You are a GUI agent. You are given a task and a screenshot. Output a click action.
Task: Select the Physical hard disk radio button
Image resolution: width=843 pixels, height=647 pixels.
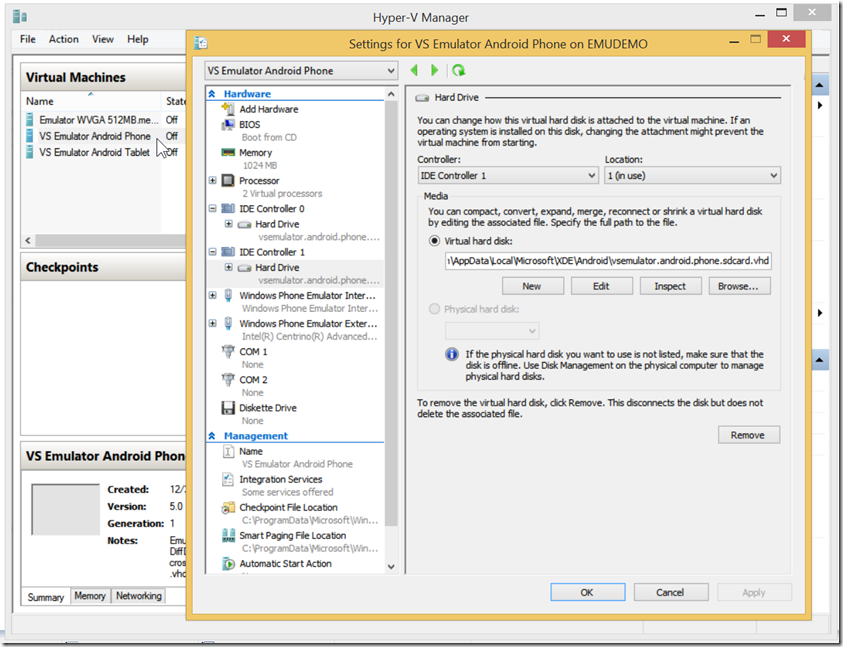click(434, 309)
